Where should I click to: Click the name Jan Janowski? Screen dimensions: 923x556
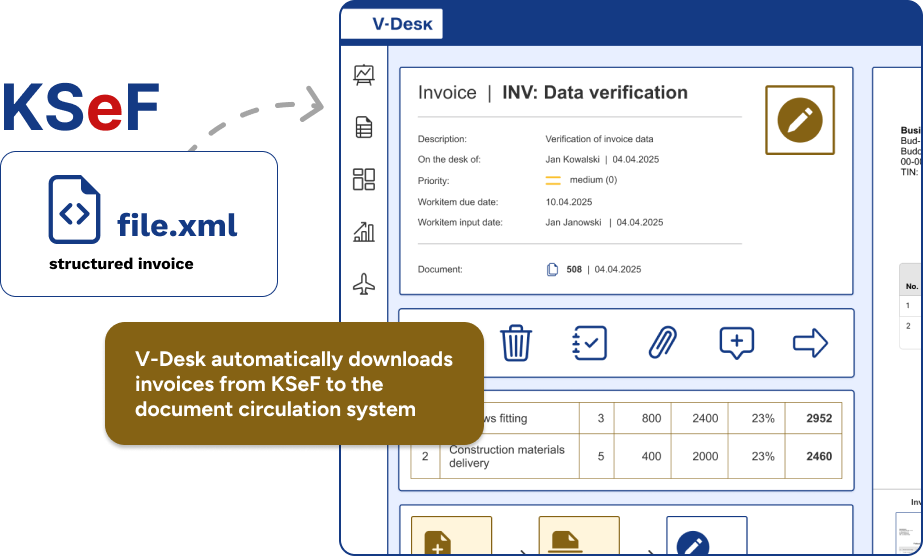573,222
